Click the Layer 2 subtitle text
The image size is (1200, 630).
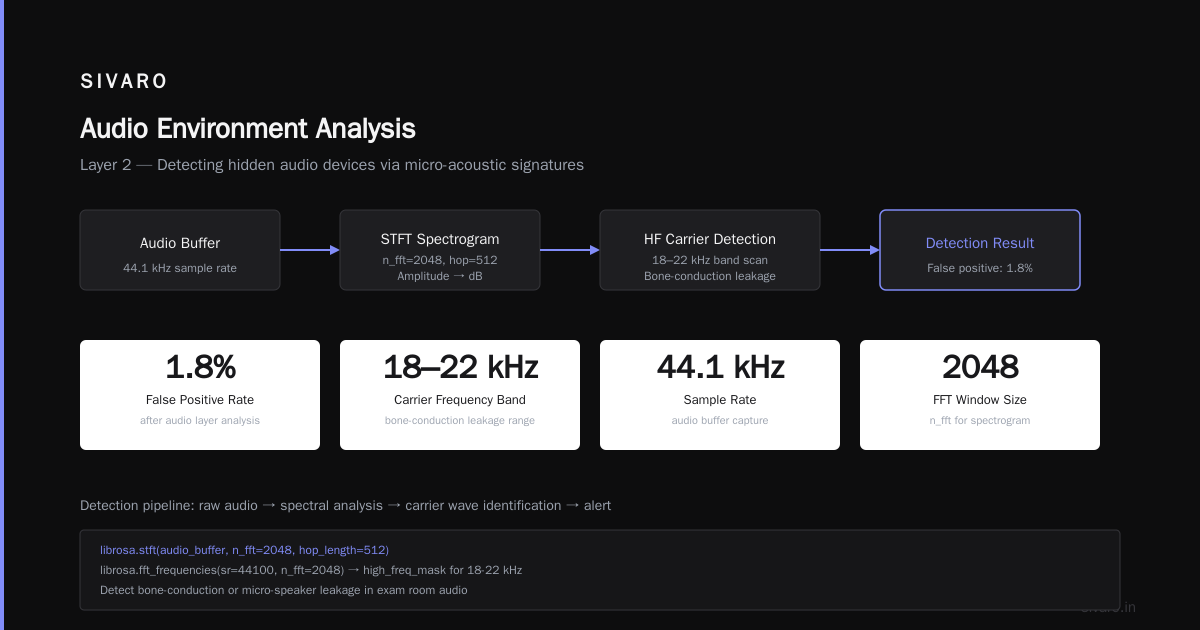(x=332, y=165)
